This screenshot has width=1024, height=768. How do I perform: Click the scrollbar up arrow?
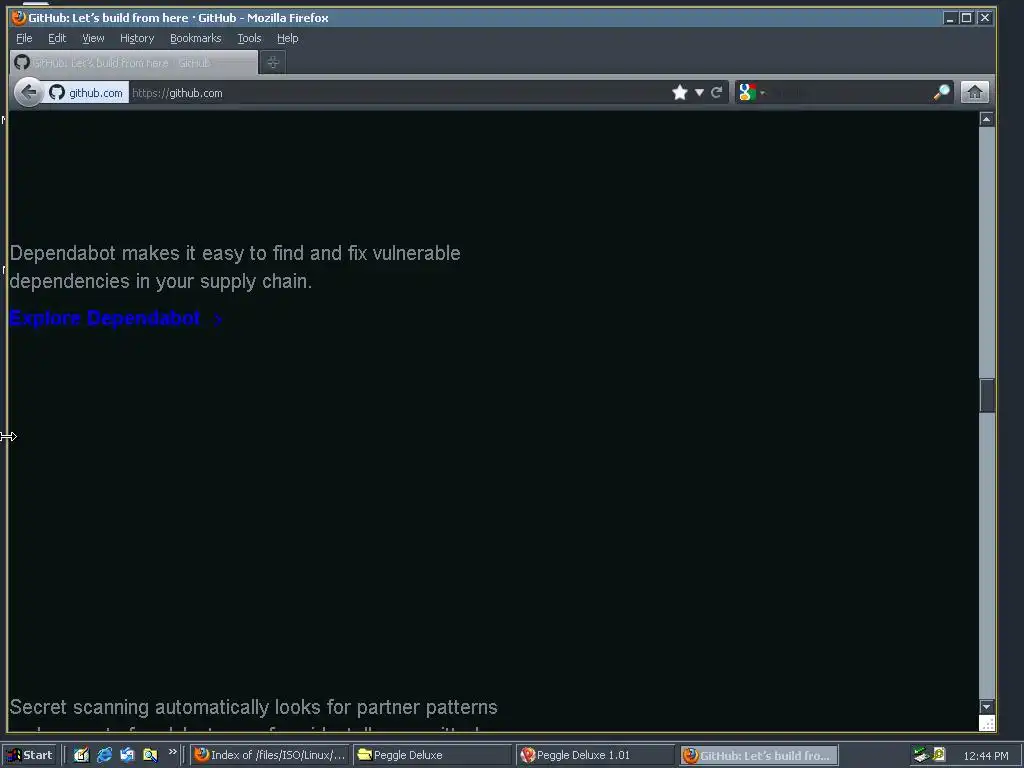click(986, 119)
